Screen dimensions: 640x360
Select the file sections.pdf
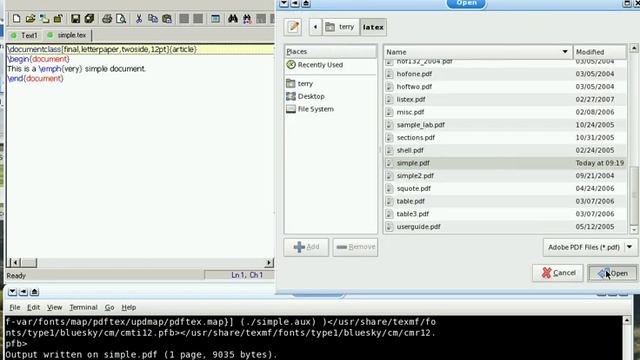click(x=505, y=138)
